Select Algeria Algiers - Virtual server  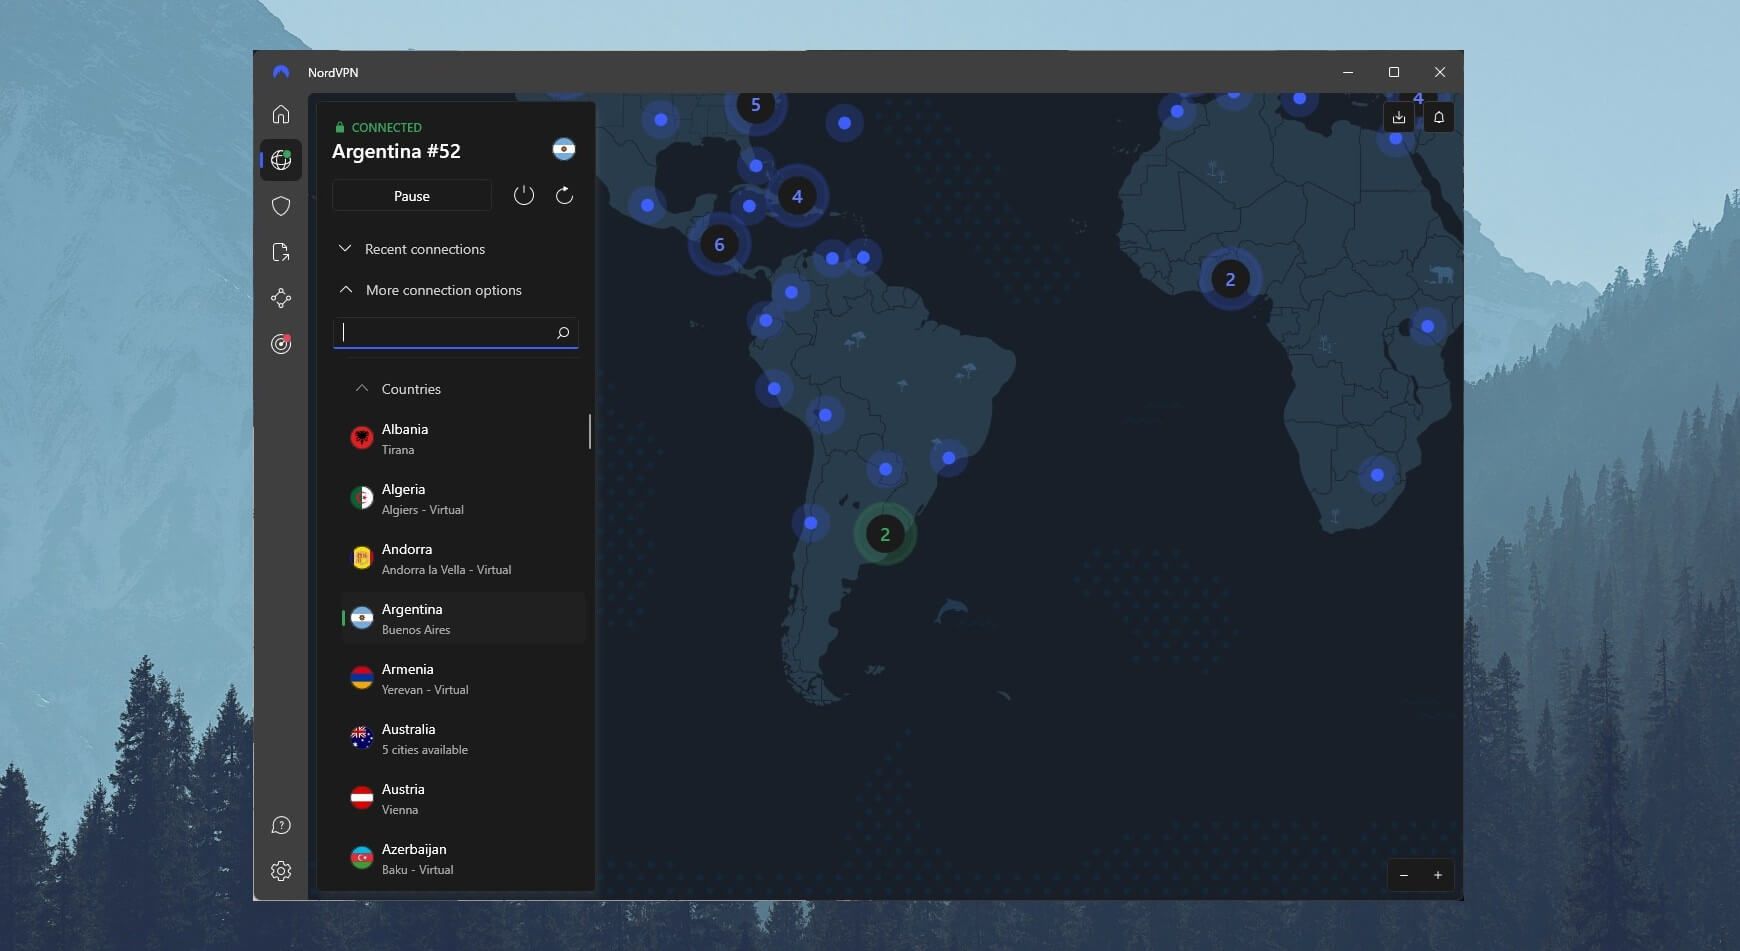tap(463, 498)
